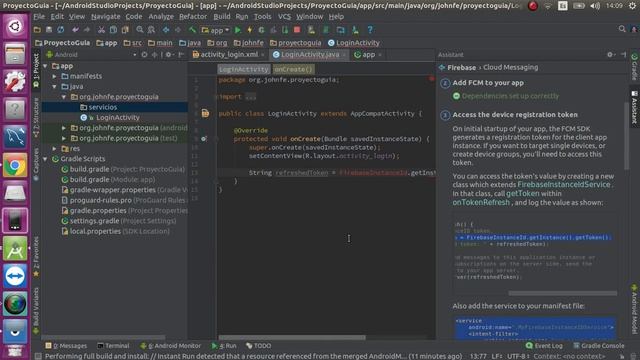This screenshot has width=640, height=360.
Task: Hide the Assistant panel with its hide icon
Action: pos(624,54)
